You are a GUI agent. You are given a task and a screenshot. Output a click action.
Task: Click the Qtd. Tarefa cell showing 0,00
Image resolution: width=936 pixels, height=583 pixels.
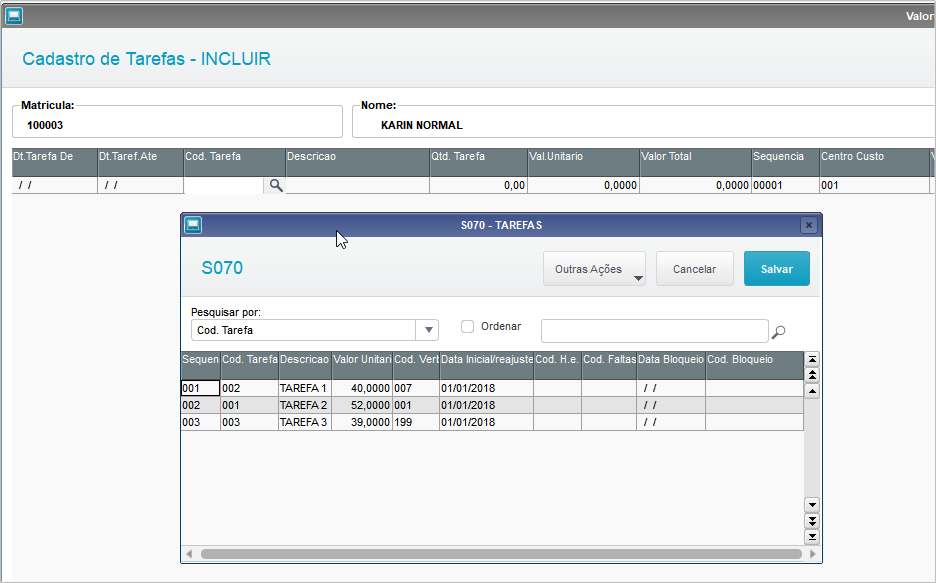pos(478,185)
